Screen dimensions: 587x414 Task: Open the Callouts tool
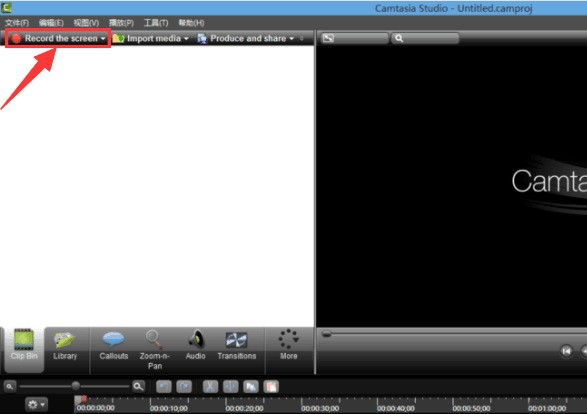(x=113, y=345)
